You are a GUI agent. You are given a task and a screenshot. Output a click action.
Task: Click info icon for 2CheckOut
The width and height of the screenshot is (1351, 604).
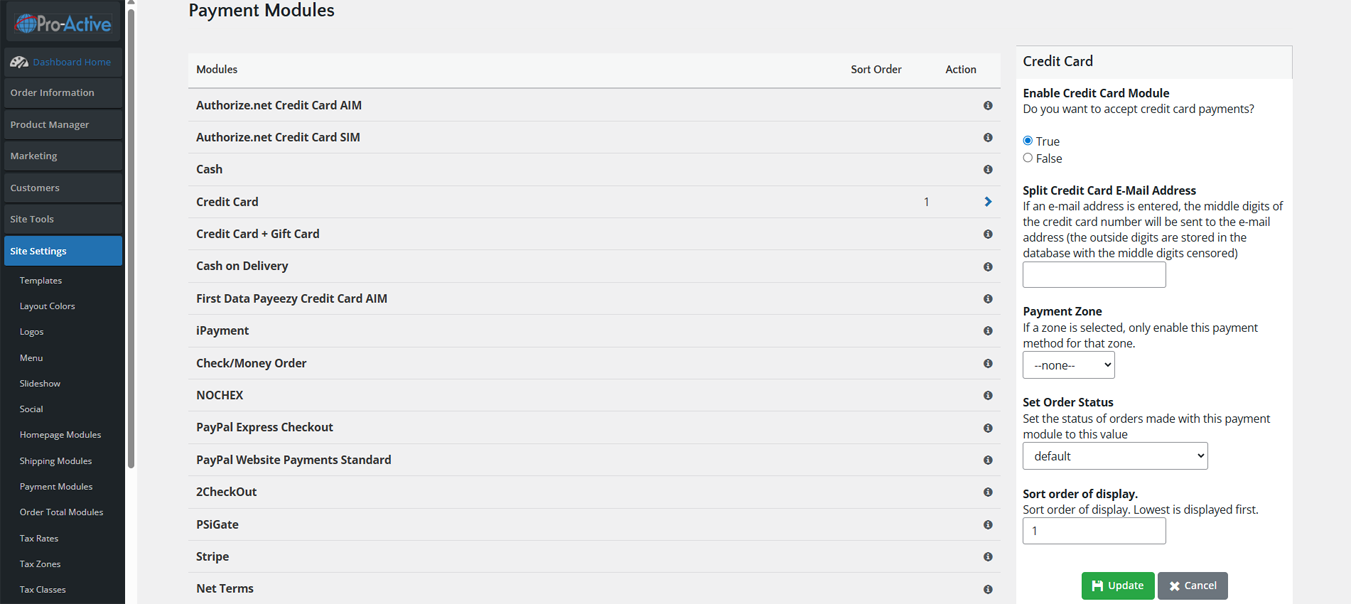pos(988,492)
